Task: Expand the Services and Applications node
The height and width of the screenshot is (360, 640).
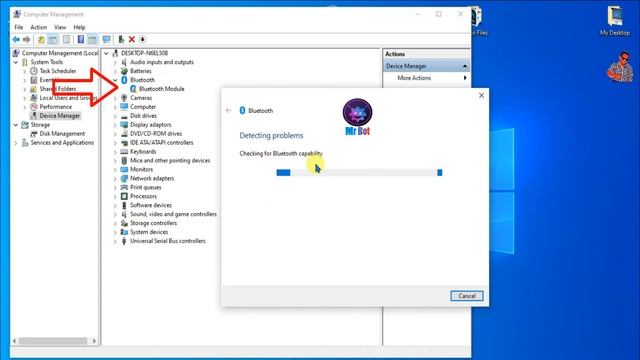Action: point(16,143)
